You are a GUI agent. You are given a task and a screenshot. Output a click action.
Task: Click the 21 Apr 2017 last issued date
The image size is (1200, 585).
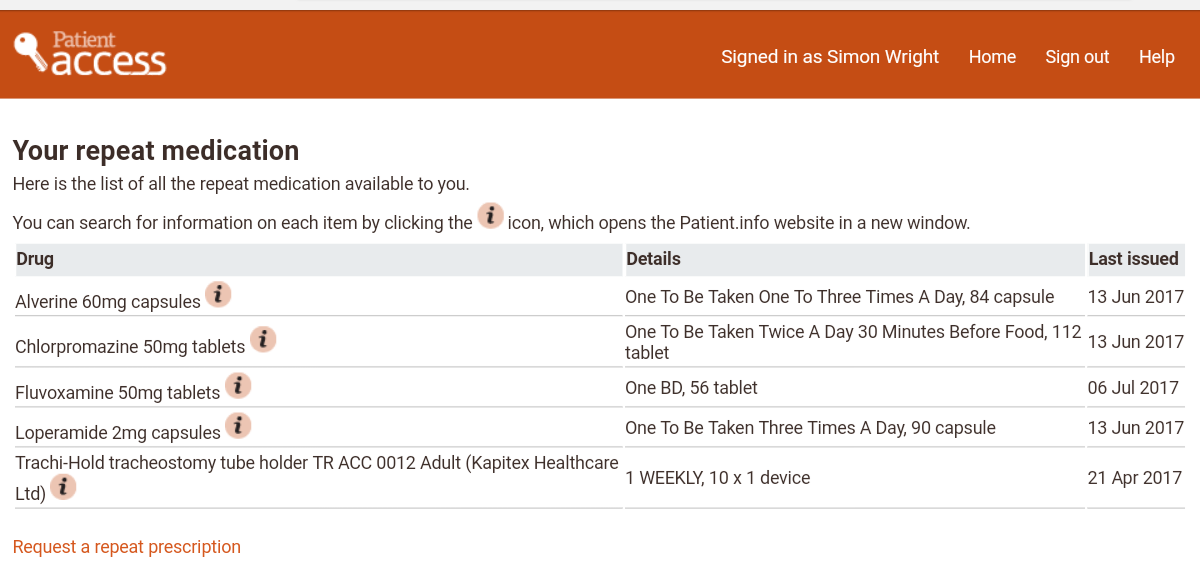[x=1135, y=478]
